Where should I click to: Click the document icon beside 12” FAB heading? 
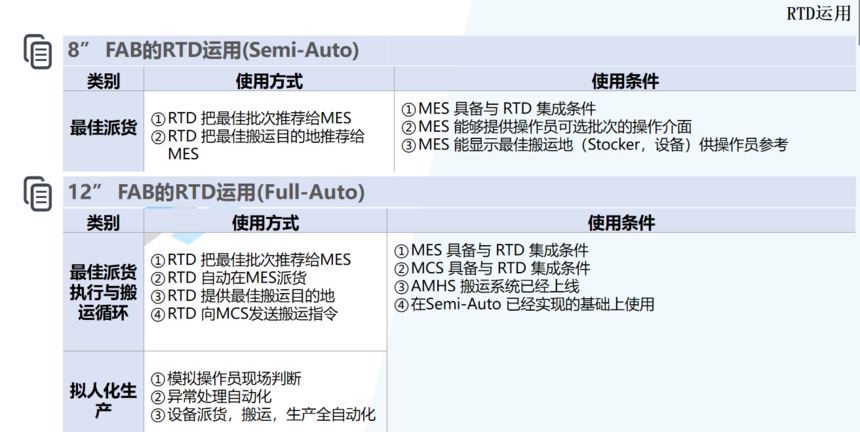tap(38, 194)
